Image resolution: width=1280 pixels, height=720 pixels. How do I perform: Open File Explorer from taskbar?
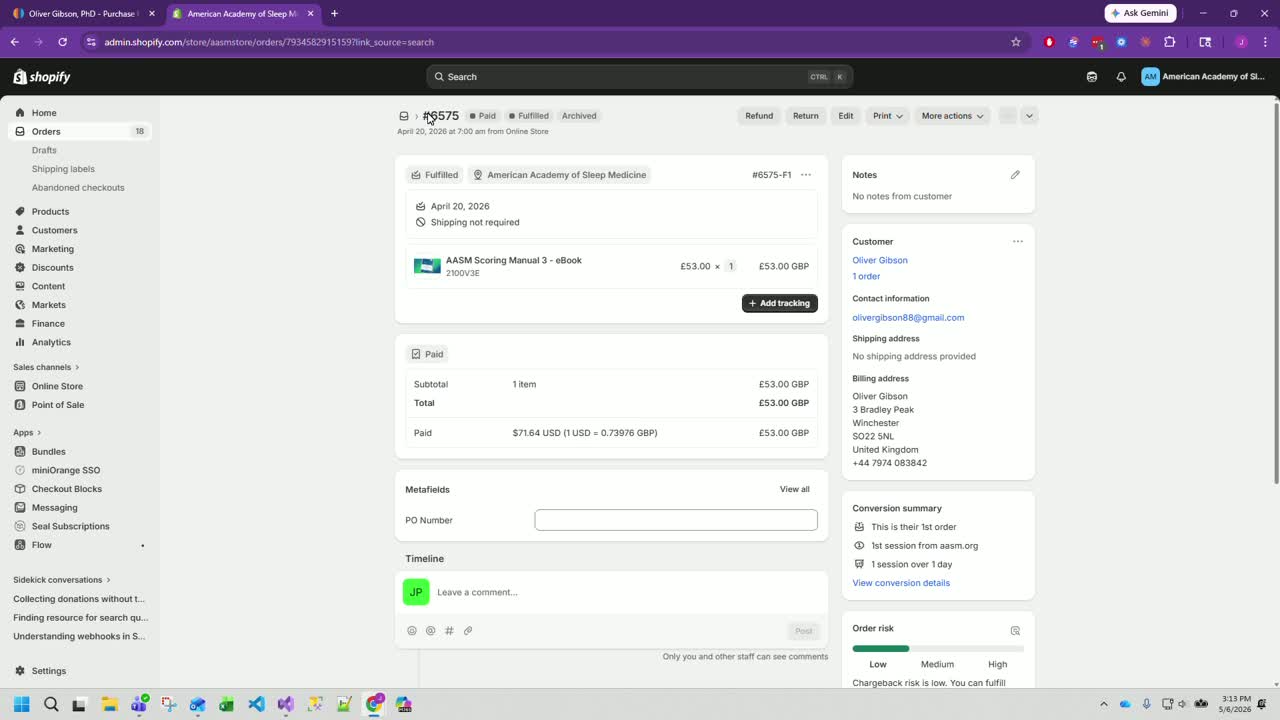click(110, 704)
